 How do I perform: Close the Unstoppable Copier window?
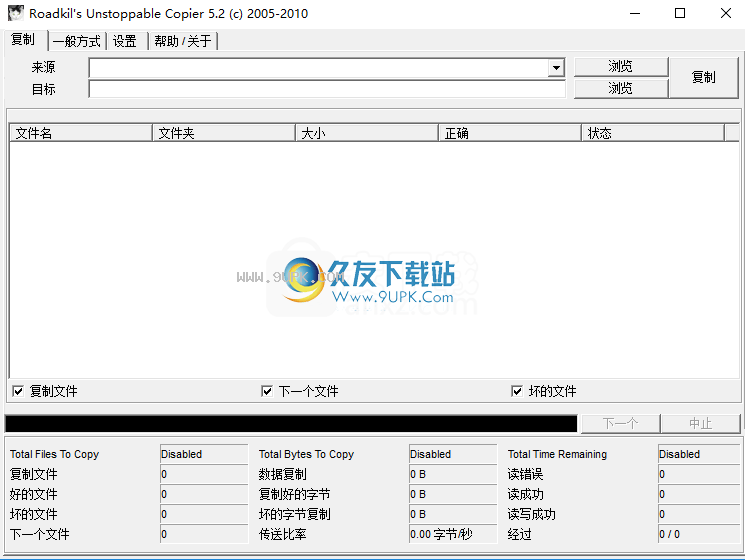[x=726, y=13]
